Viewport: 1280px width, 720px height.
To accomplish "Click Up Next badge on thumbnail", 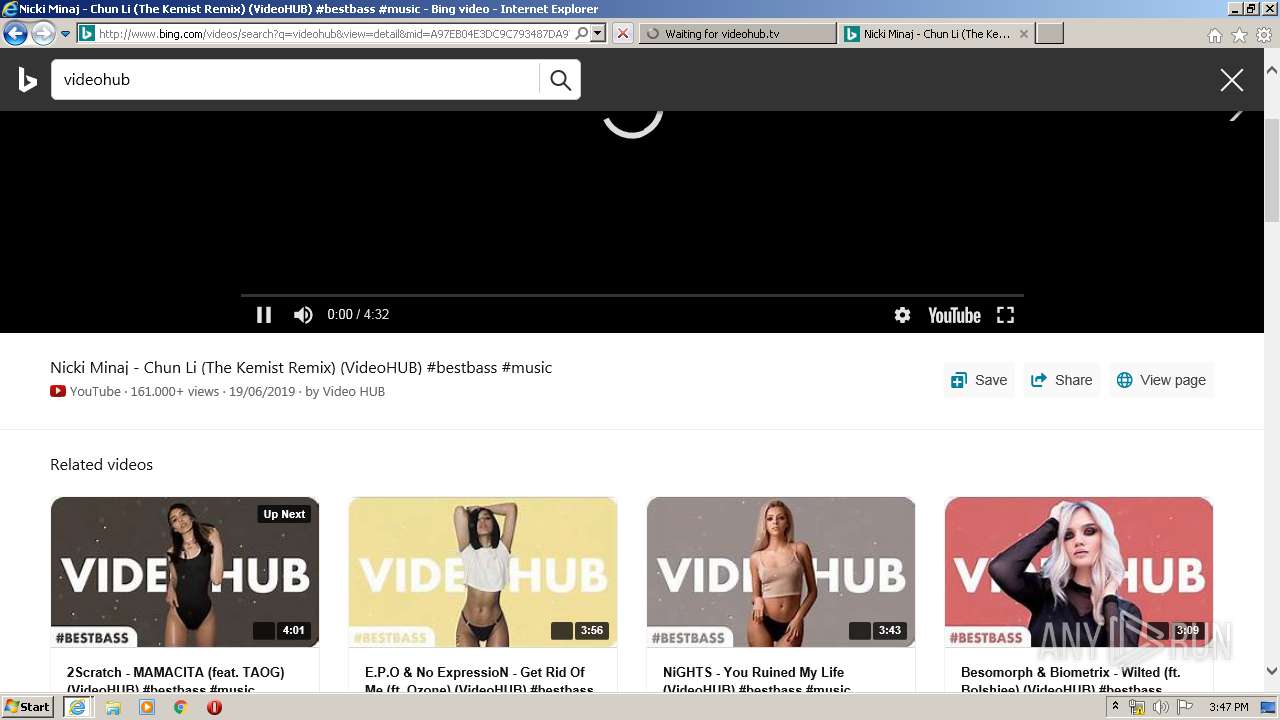I will point(284,514).
